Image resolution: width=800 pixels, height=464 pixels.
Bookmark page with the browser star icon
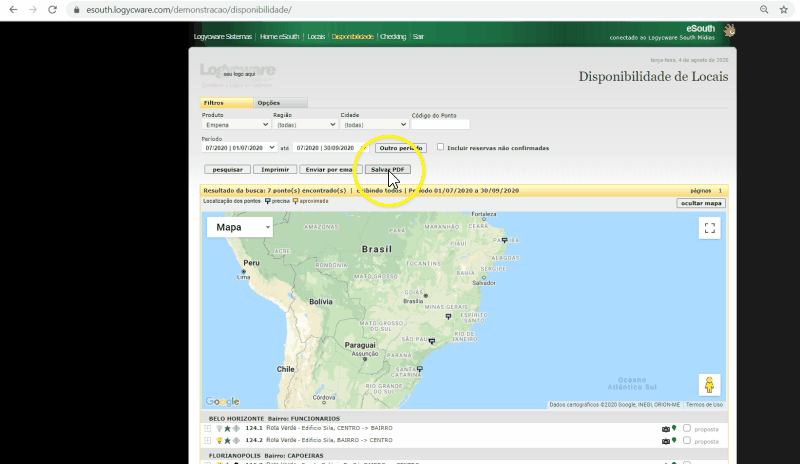point(784,9)
